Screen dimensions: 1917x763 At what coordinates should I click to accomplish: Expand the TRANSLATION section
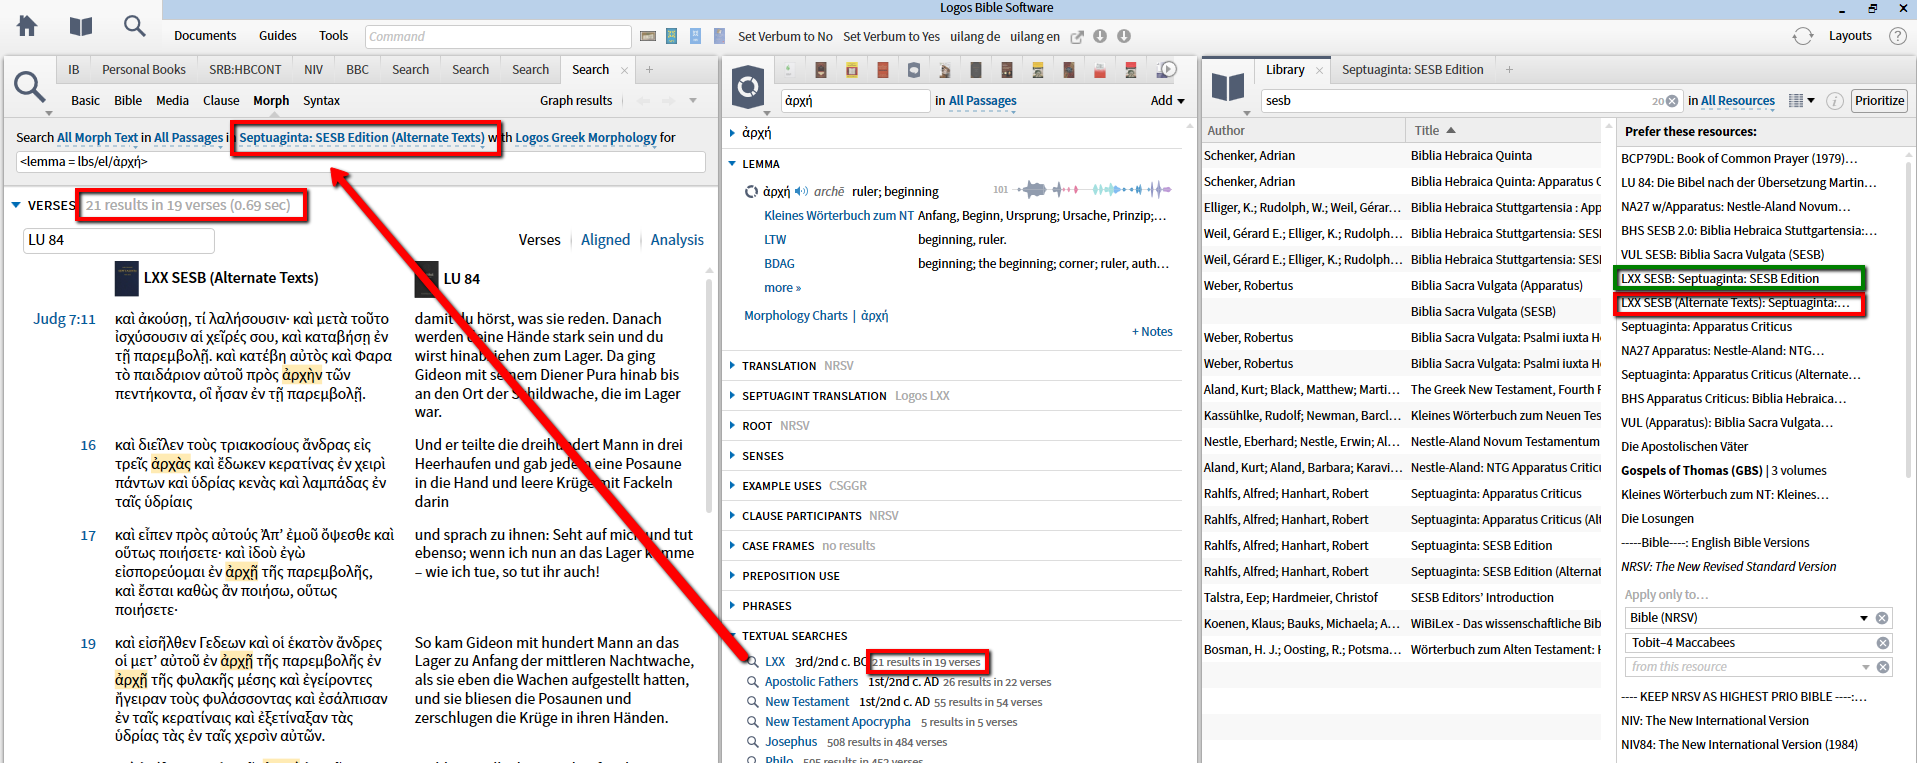tap(733, 366)
